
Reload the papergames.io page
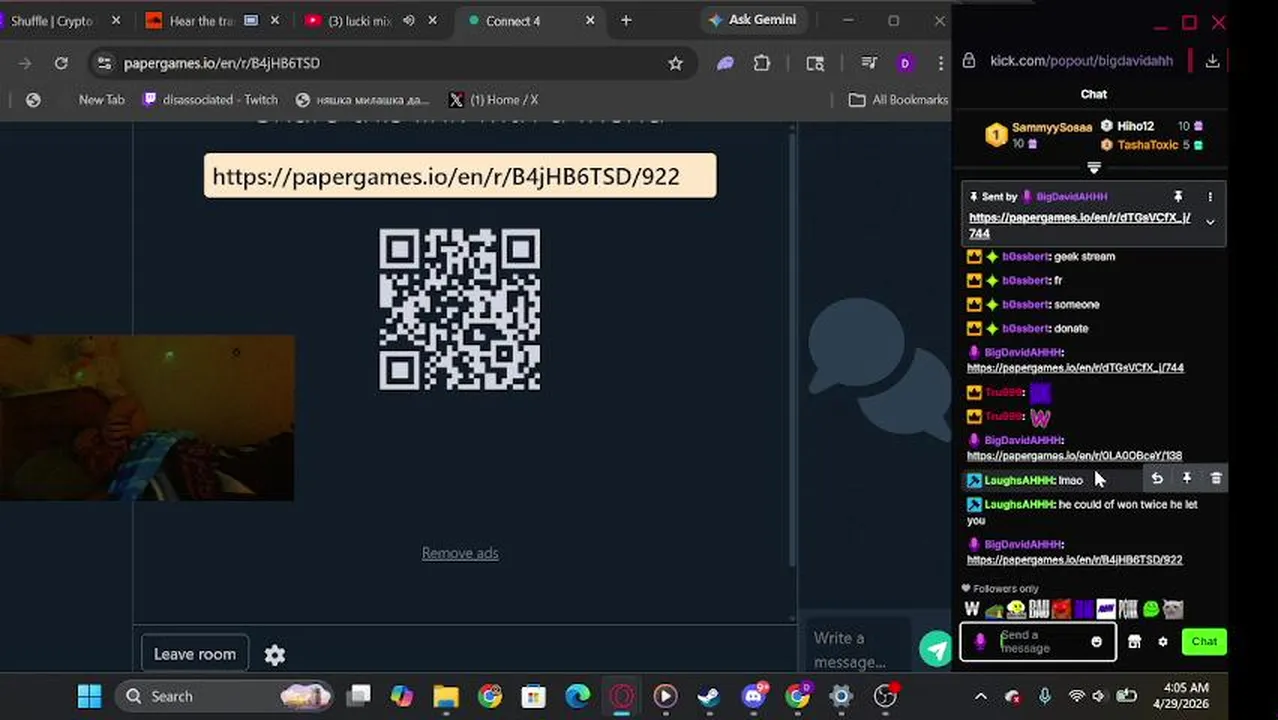pos(61,63)
